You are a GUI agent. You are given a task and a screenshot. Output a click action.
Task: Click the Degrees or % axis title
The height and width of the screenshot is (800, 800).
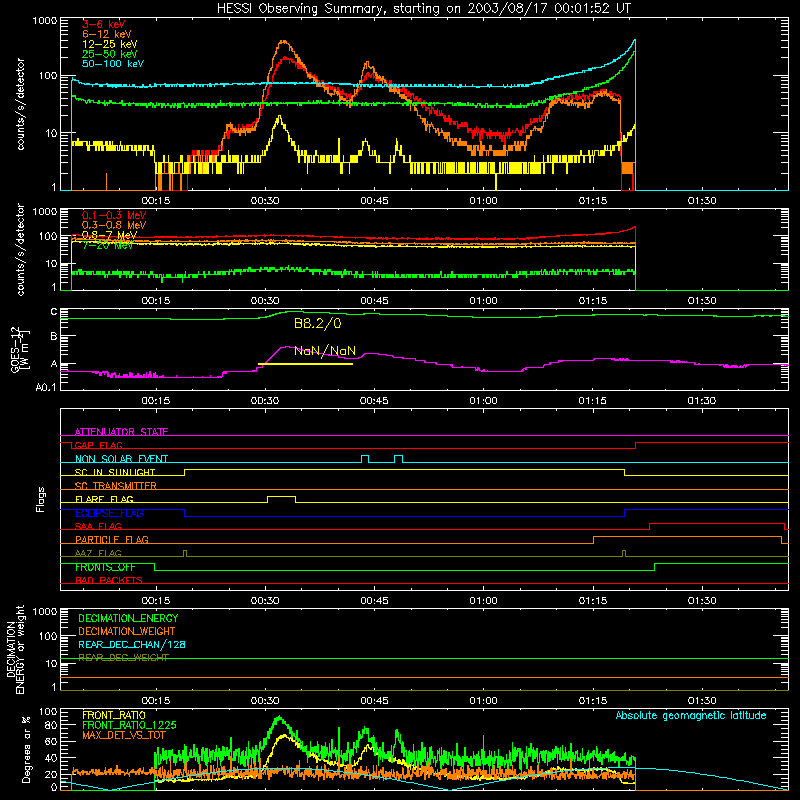pyautogui.click(x=26, y=749)
